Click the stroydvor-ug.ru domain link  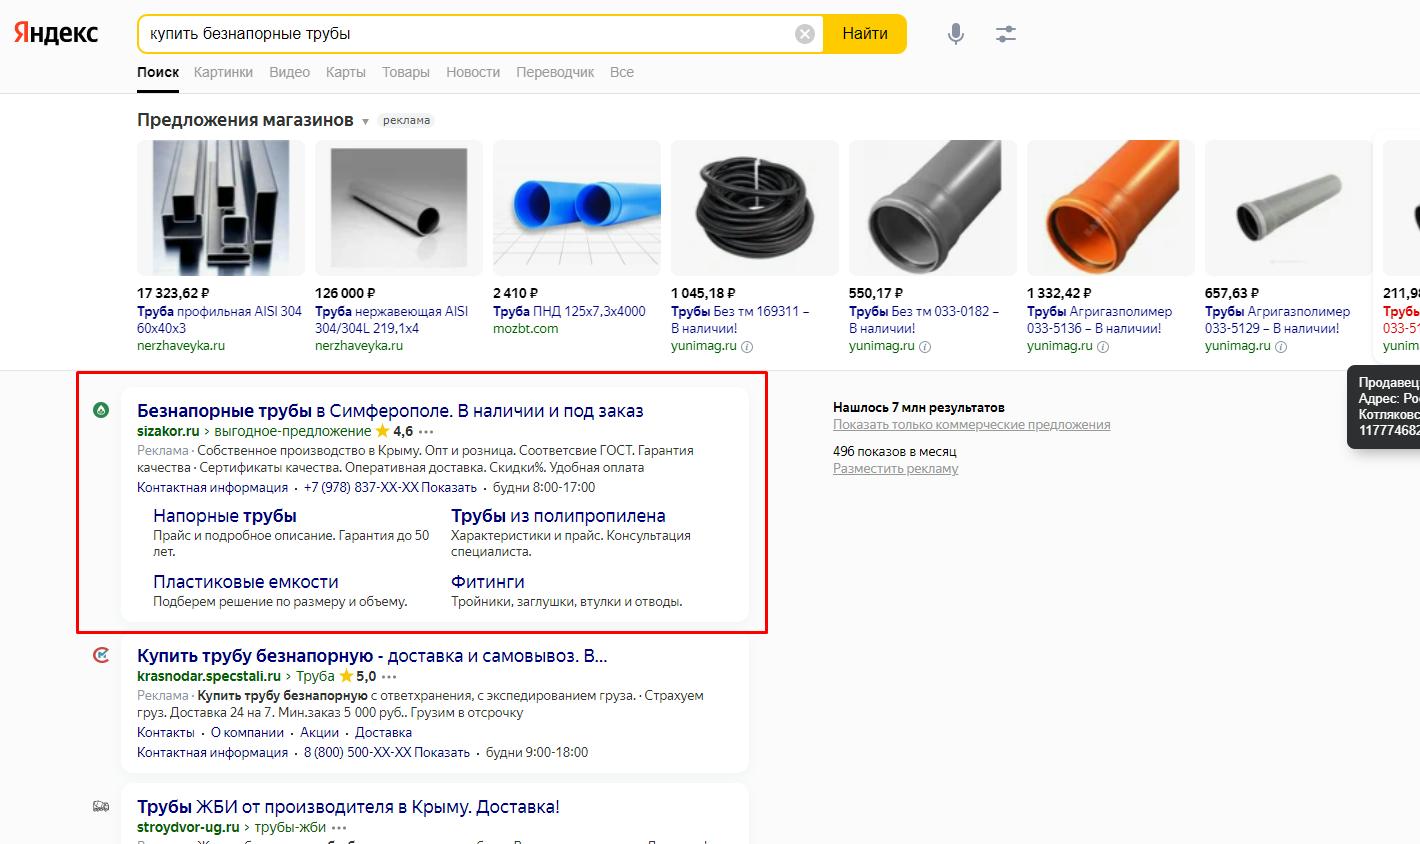[188, 828]
